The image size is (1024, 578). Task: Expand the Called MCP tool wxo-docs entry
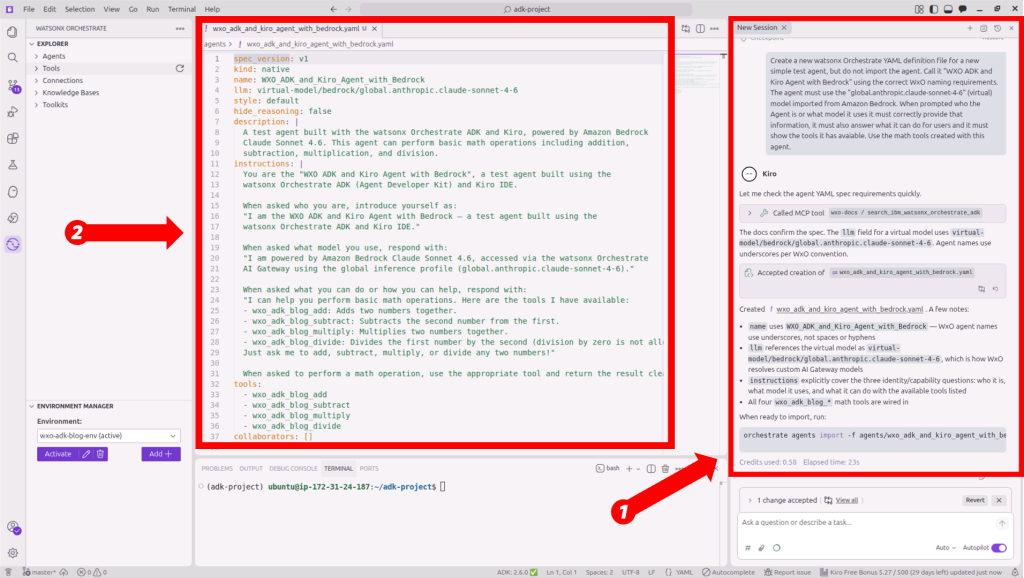pyautogui.click(x=750, y=213)
